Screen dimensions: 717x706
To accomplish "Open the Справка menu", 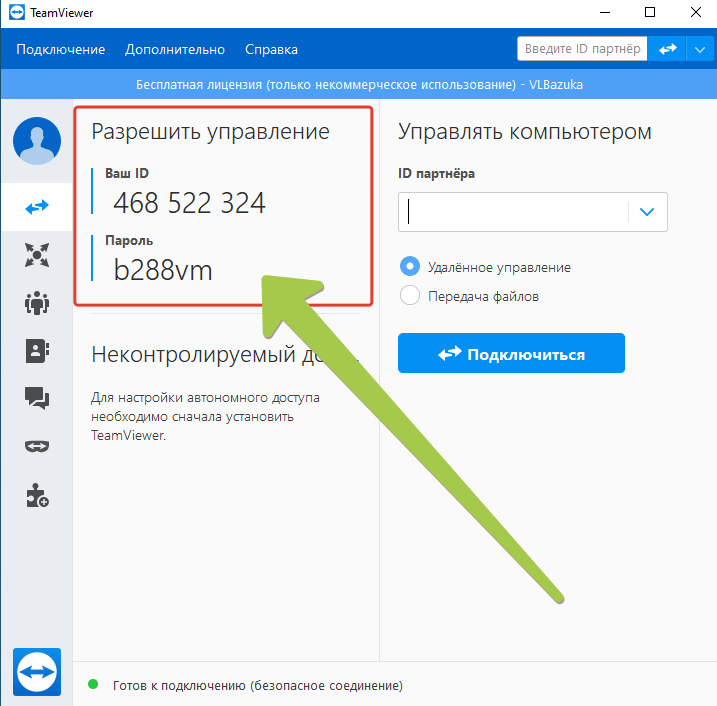I will tap(271, 50).
